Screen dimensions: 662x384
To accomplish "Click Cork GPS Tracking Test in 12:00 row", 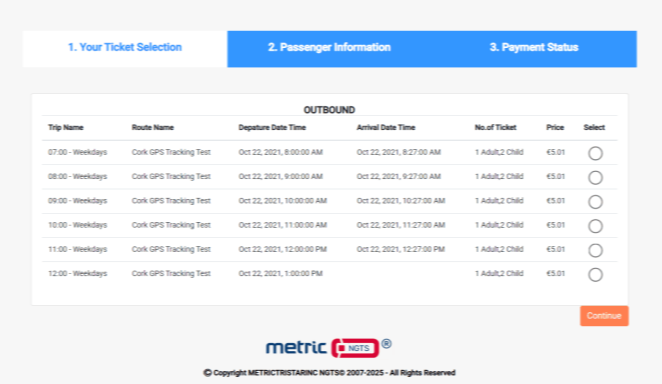I will tap(171, 273).
